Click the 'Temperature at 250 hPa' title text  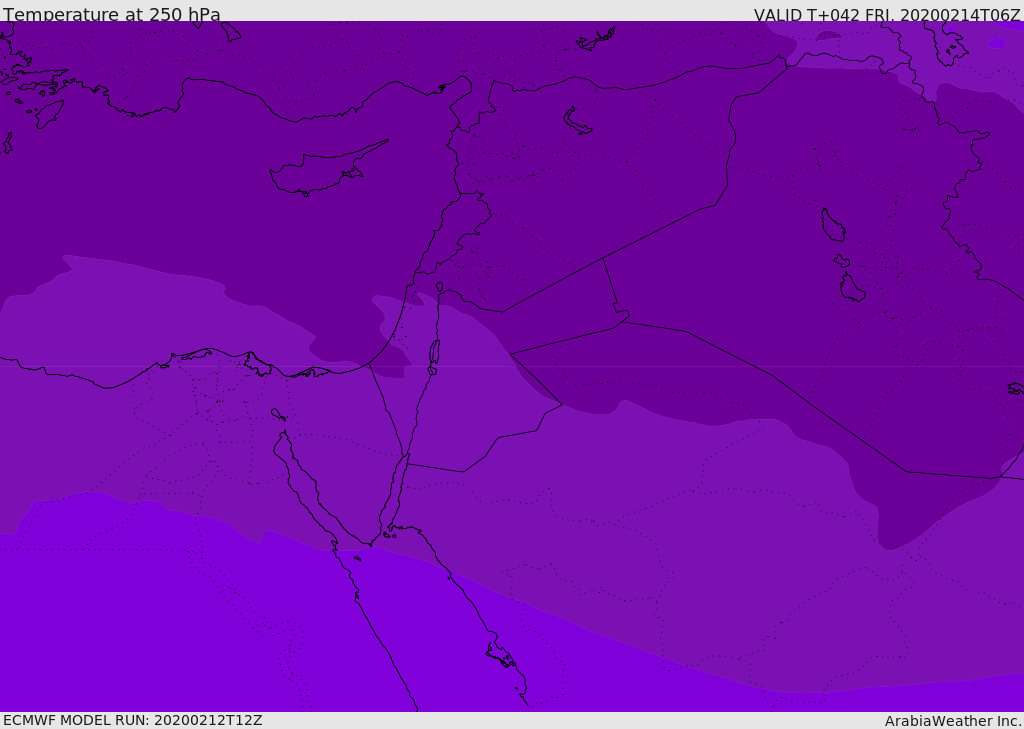coord(112,14)
